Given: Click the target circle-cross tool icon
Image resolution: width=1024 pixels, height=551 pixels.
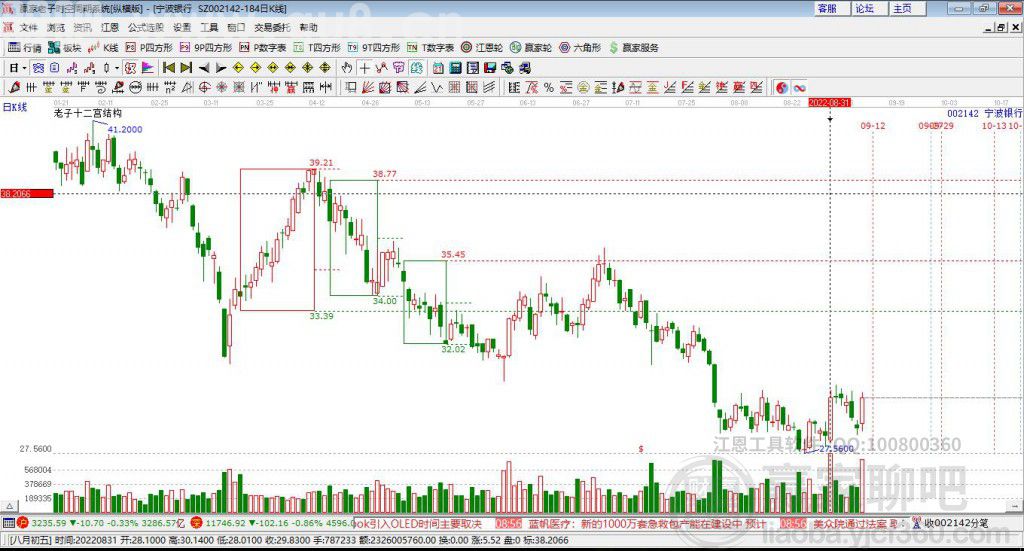Looking at the screenshot, I should point(204,87).
